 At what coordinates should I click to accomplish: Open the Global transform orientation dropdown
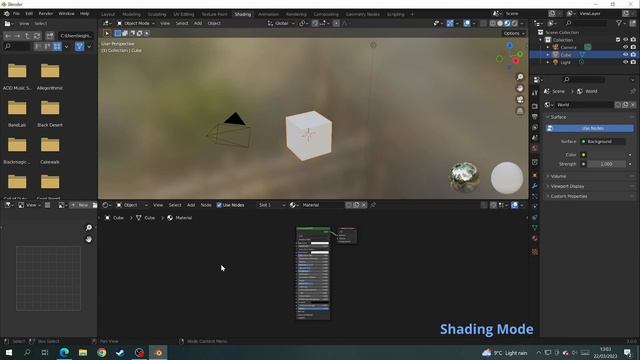[x=282, y=23]
